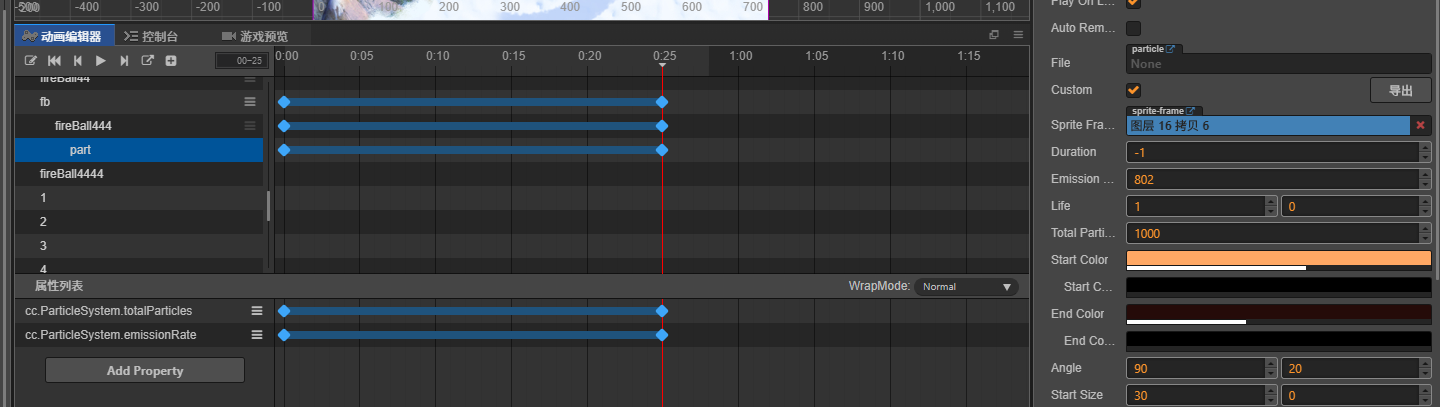
Task: Increment the Duration value stepper
Action: [x=1424, y=148]
